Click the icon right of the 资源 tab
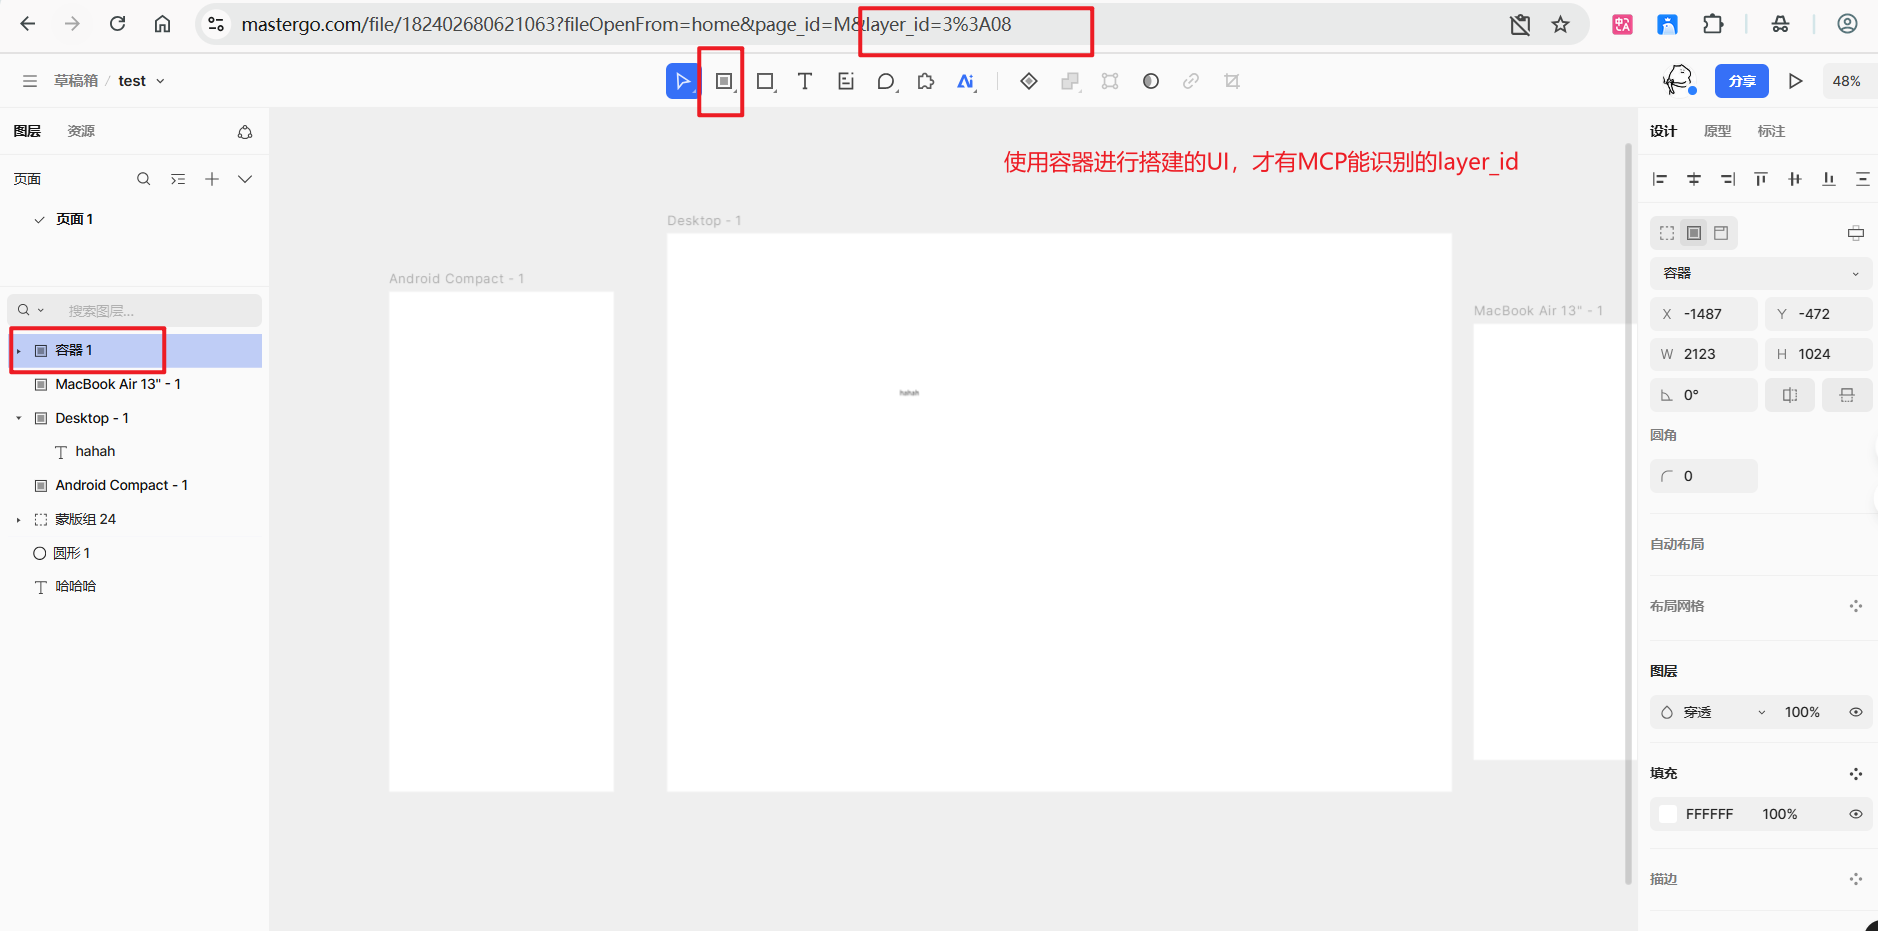Viewport: 1878px width, 931px height. click(x=245, y=132)
